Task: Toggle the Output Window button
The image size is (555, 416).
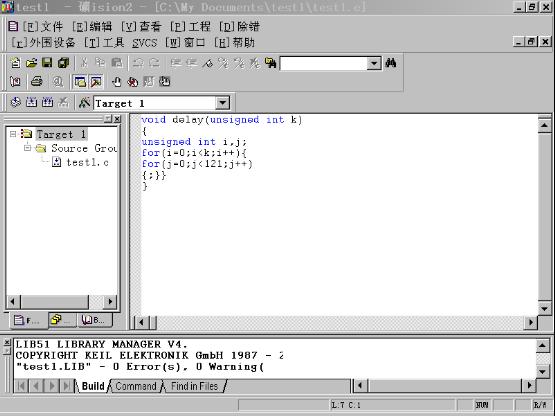Action: click(x=96, y=82)
